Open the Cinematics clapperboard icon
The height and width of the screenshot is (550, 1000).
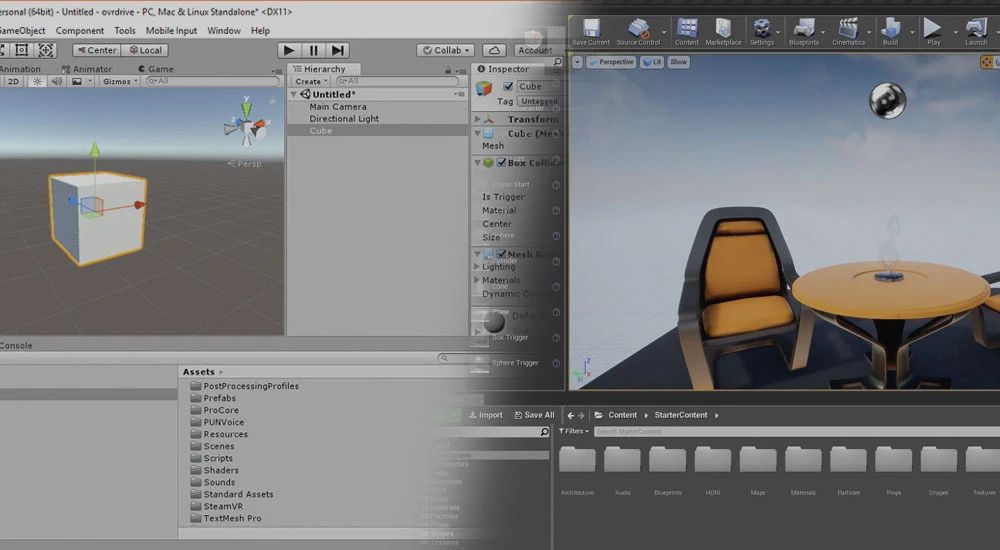click(848, 32)
